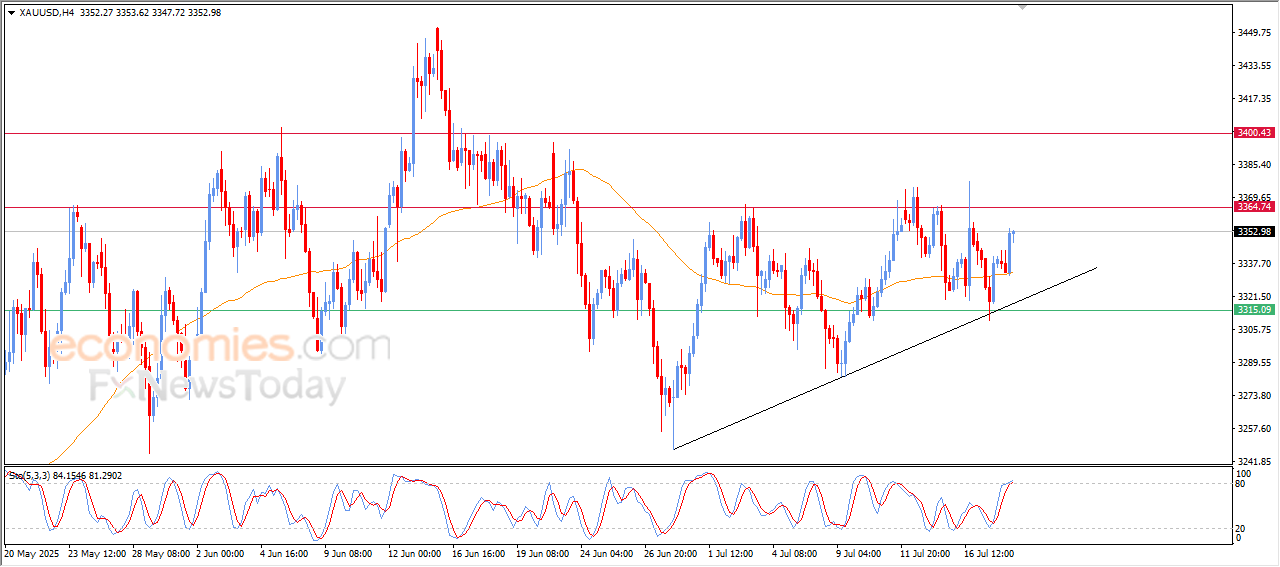This screenshot has width=1280, height=567.
Task: Click the 23 May 12:00 date label
Action: point(98,553)
